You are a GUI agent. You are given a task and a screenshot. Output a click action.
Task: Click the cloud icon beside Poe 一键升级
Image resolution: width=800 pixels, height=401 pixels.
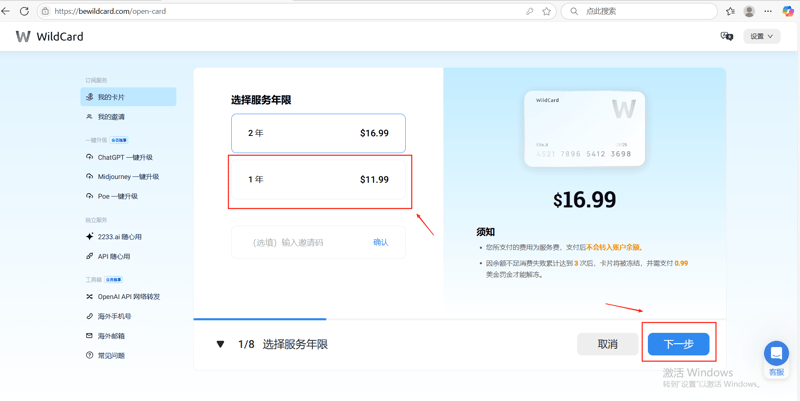coord(90,196)
